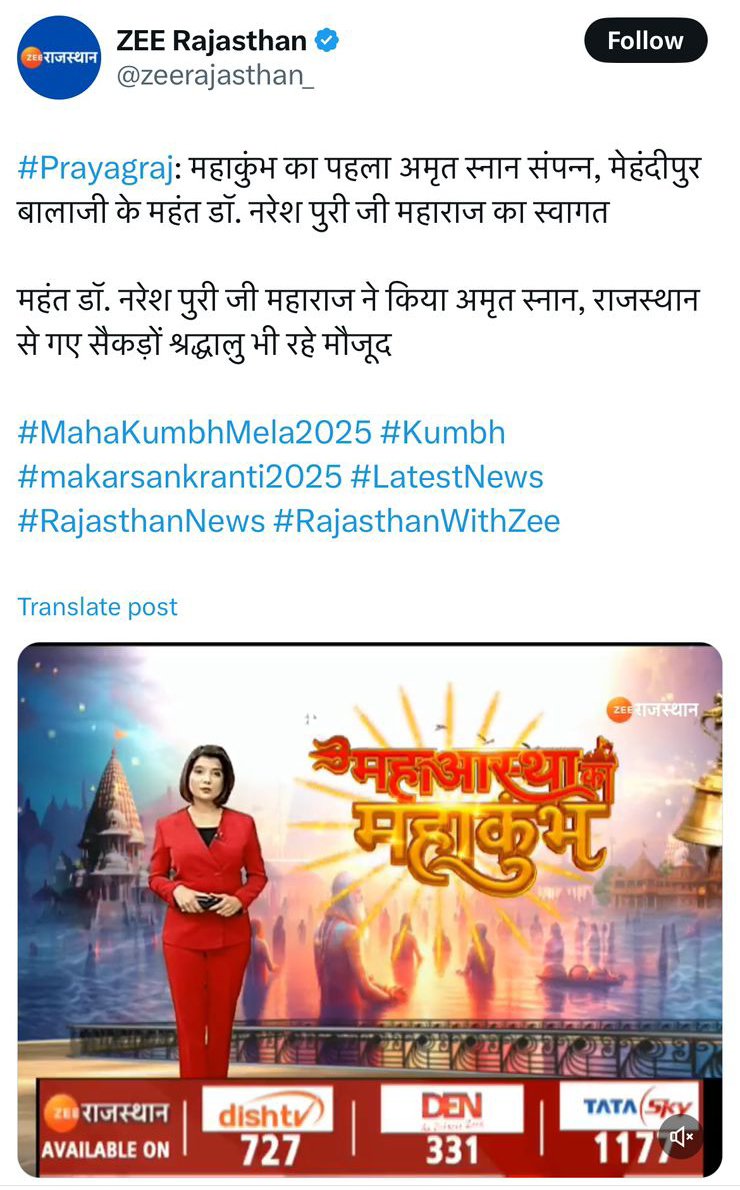The width and height of the screenshot is (740, 1190).
Task: Open the #MahaKumbhMela2025 hashtag
Action: [194, 433]
